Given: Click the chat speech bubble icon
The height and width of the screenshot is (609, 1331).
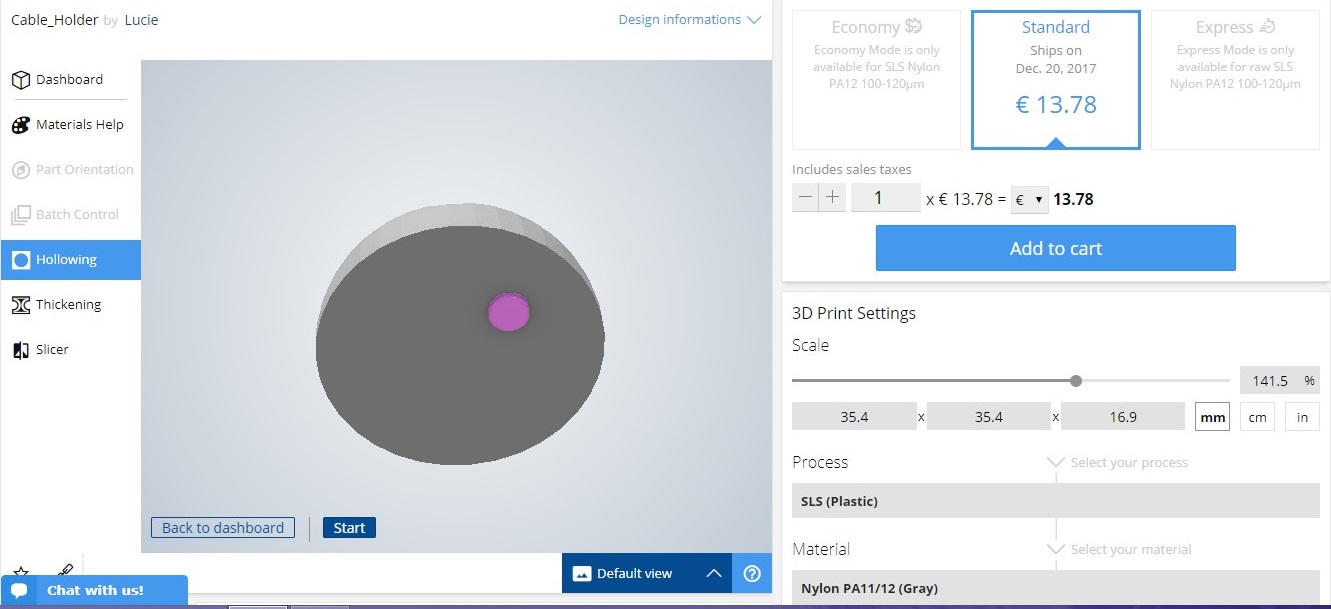Looking at the screenshot, I should tap(19, 590).
